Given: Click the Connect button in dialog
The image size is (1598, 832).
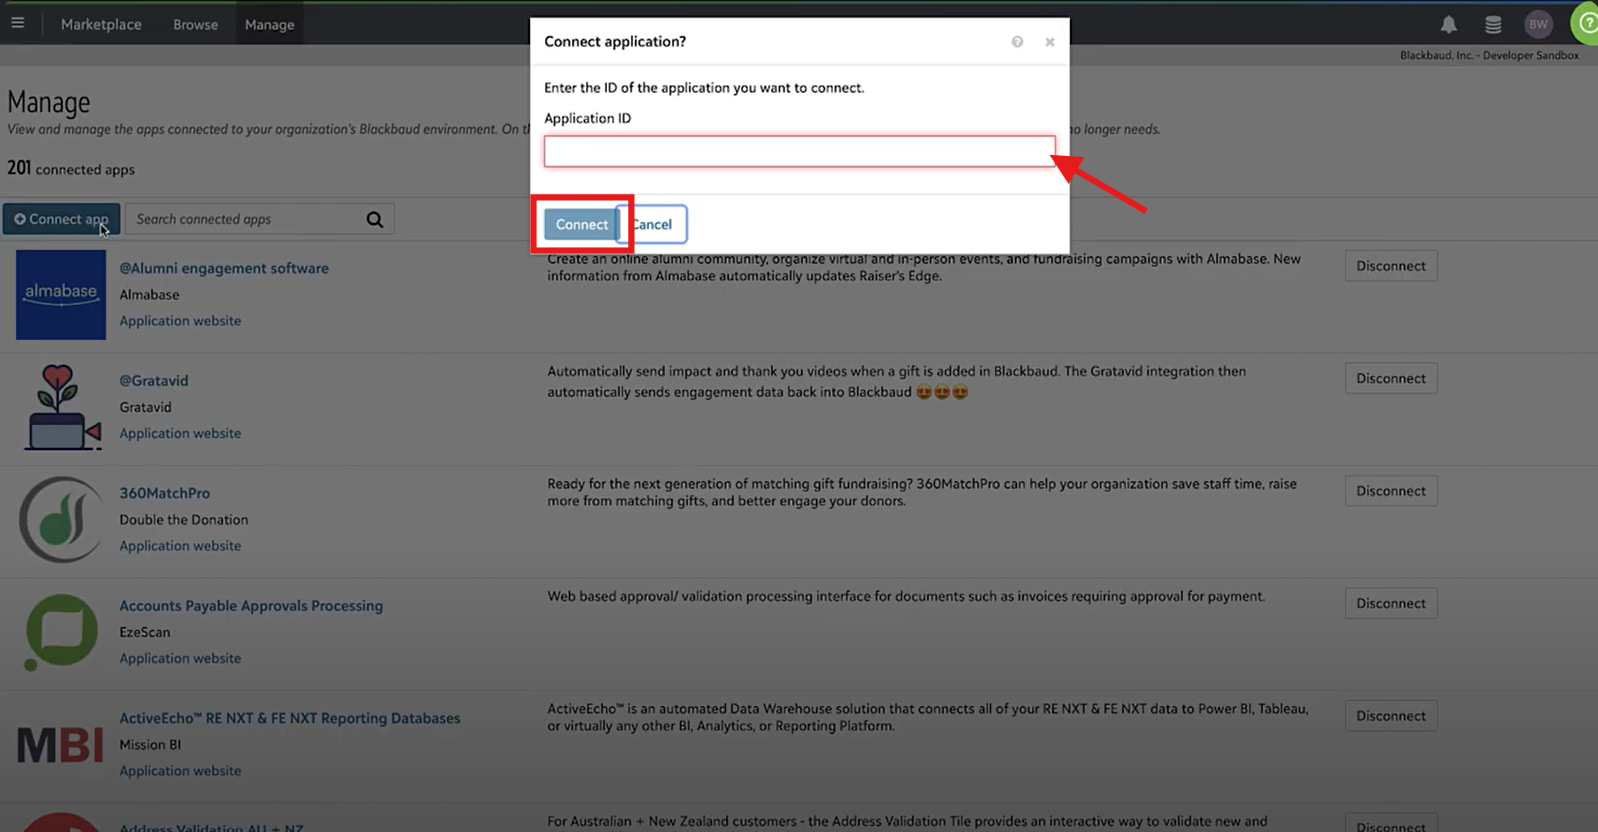Looking at the screenshot, I should click(582, 224).
